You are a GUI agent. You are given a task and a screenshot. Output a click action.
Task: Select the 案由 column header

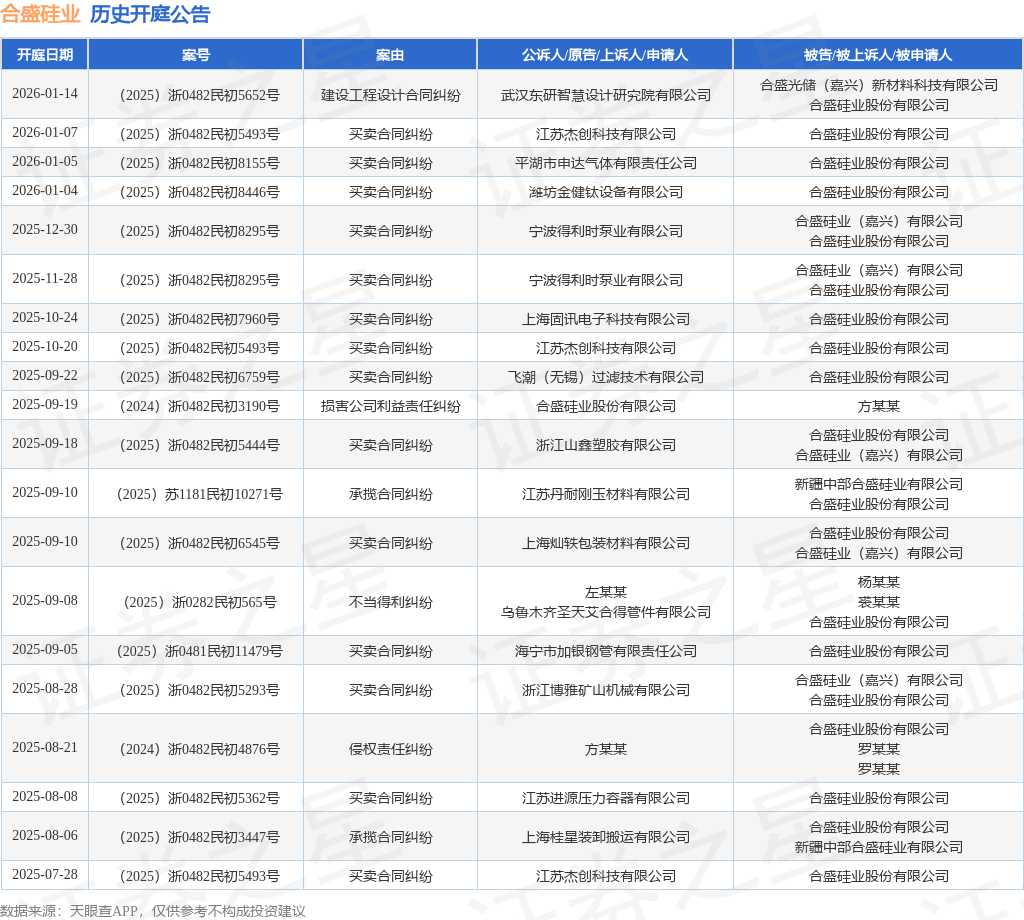click(390, 55)
